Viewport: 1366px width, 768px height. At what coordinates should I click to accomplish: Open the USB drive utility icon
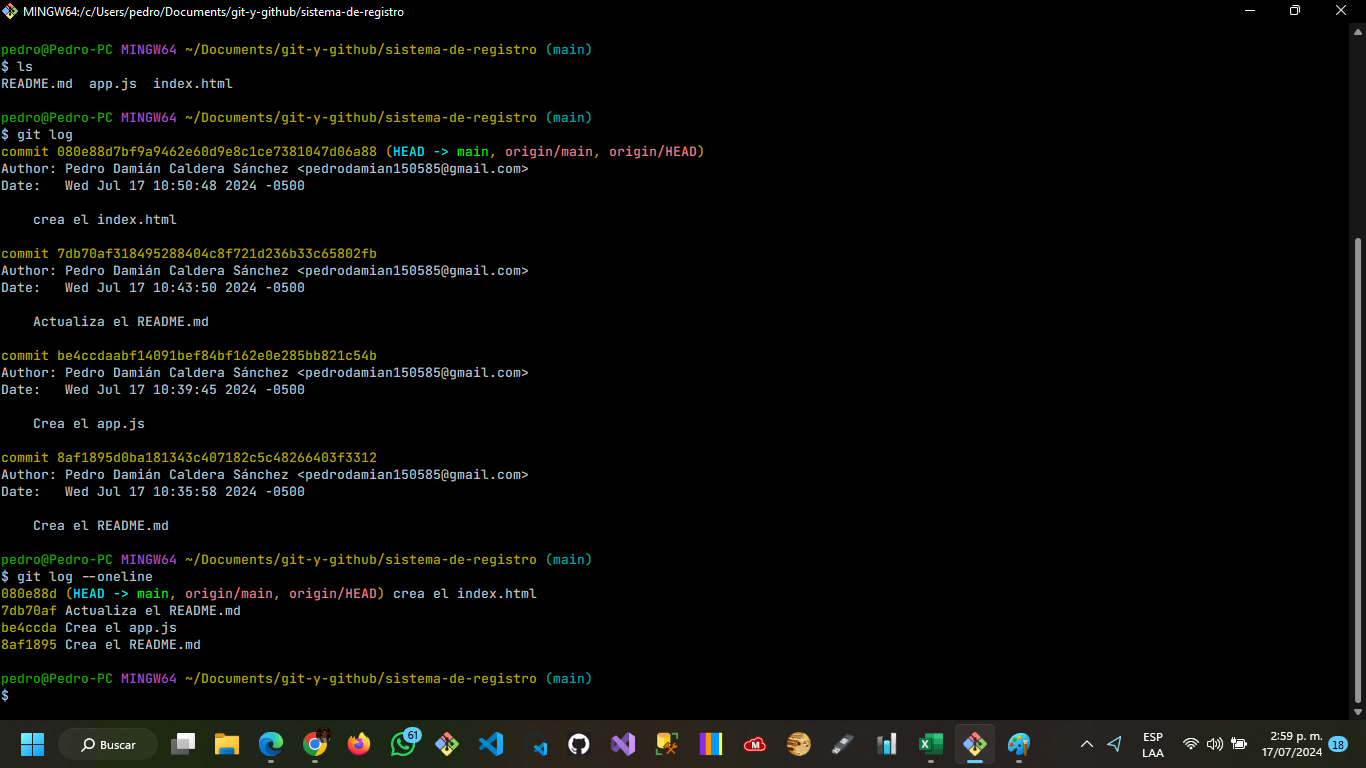tap(843, 744)
